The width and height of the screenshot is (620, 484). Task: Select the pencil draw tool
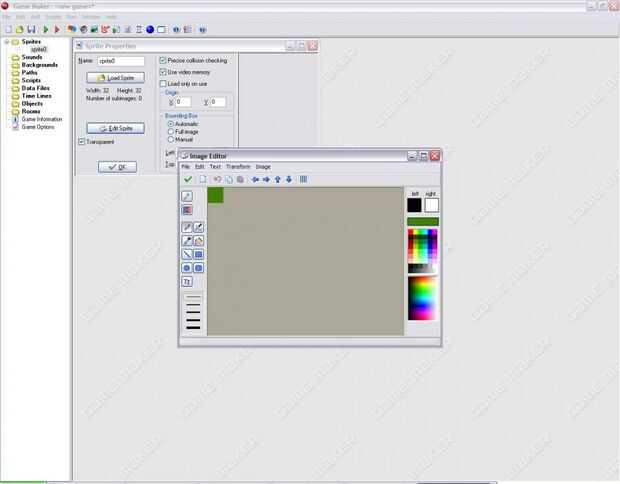tap(187, 227)
